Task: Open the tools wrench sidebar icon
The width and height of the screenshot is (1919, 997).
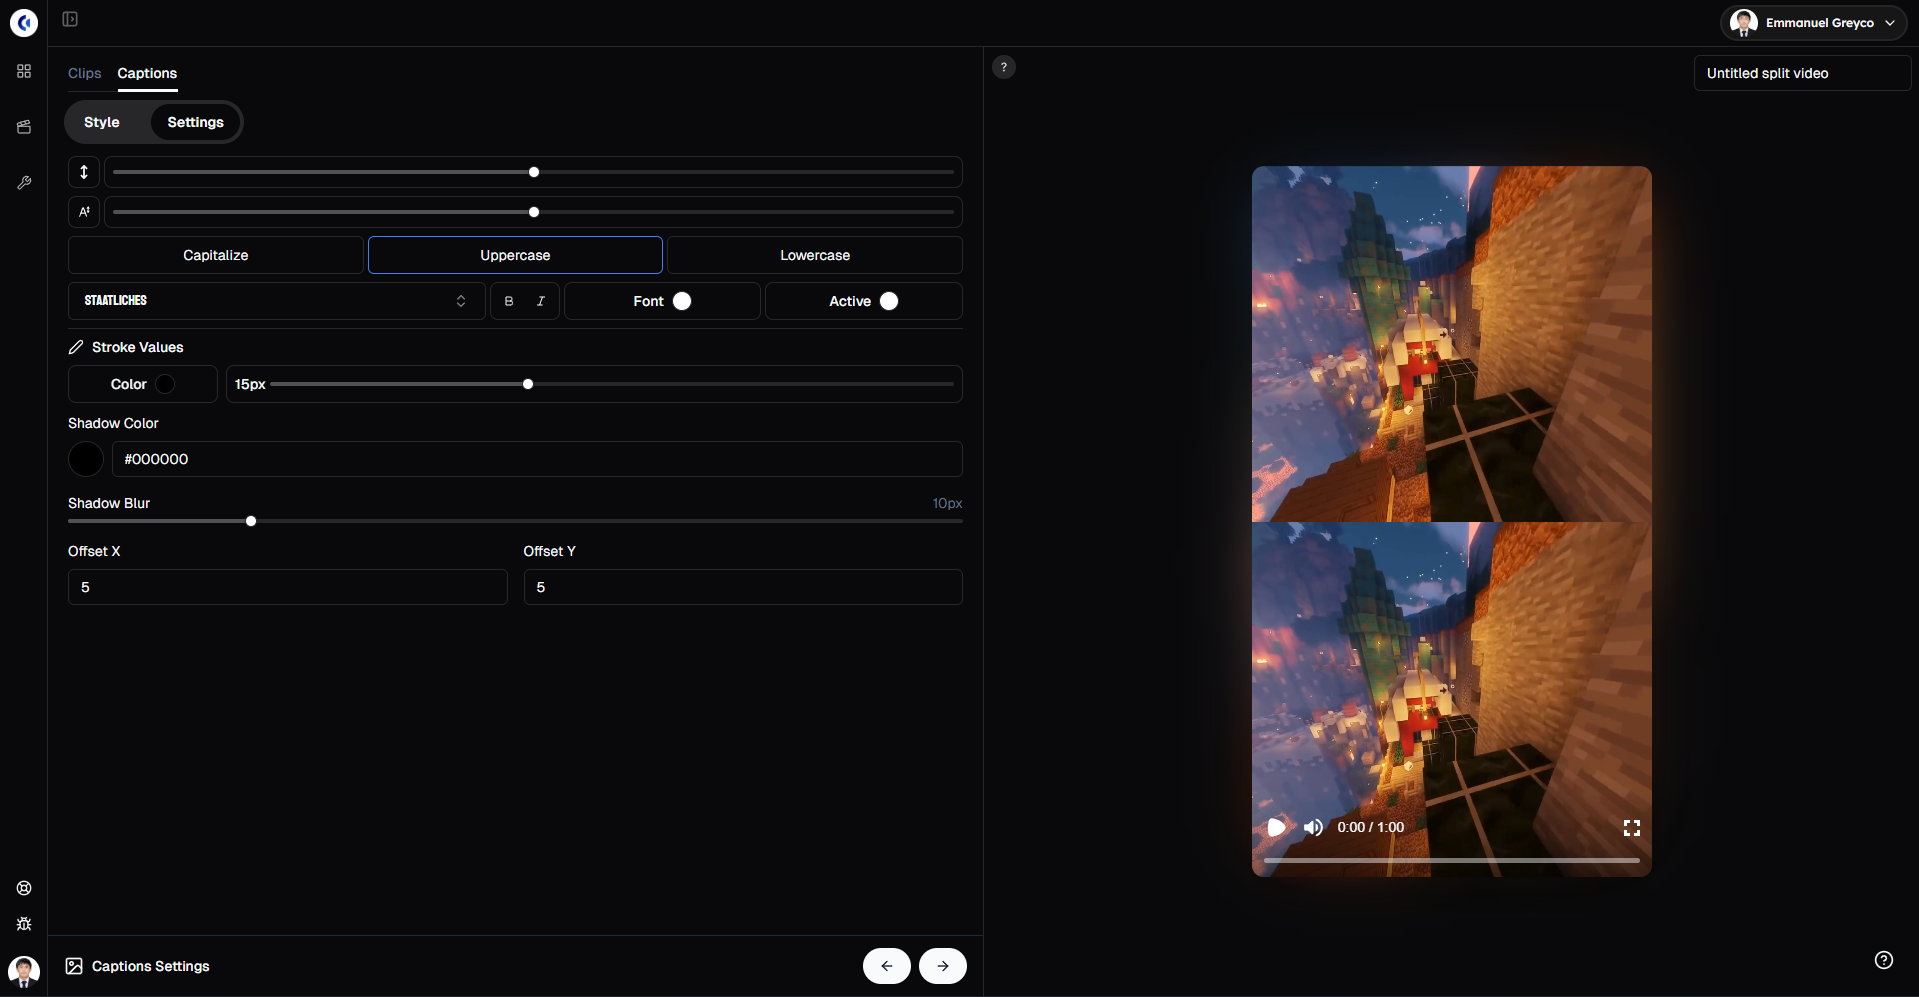Action: pyautogui.click(x=24, y=183)
